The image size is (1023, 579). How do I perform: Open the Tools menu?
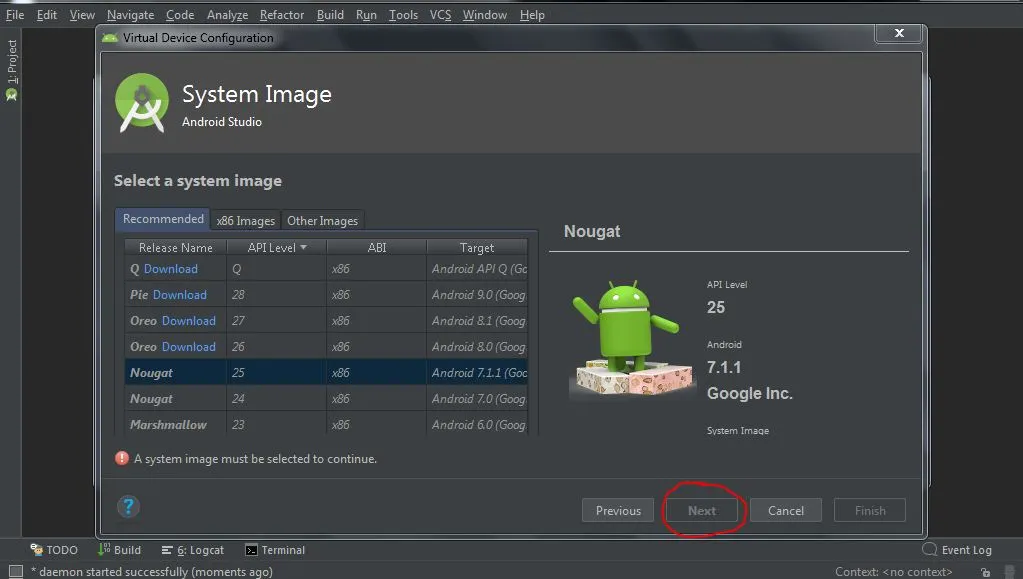point(403,14)
